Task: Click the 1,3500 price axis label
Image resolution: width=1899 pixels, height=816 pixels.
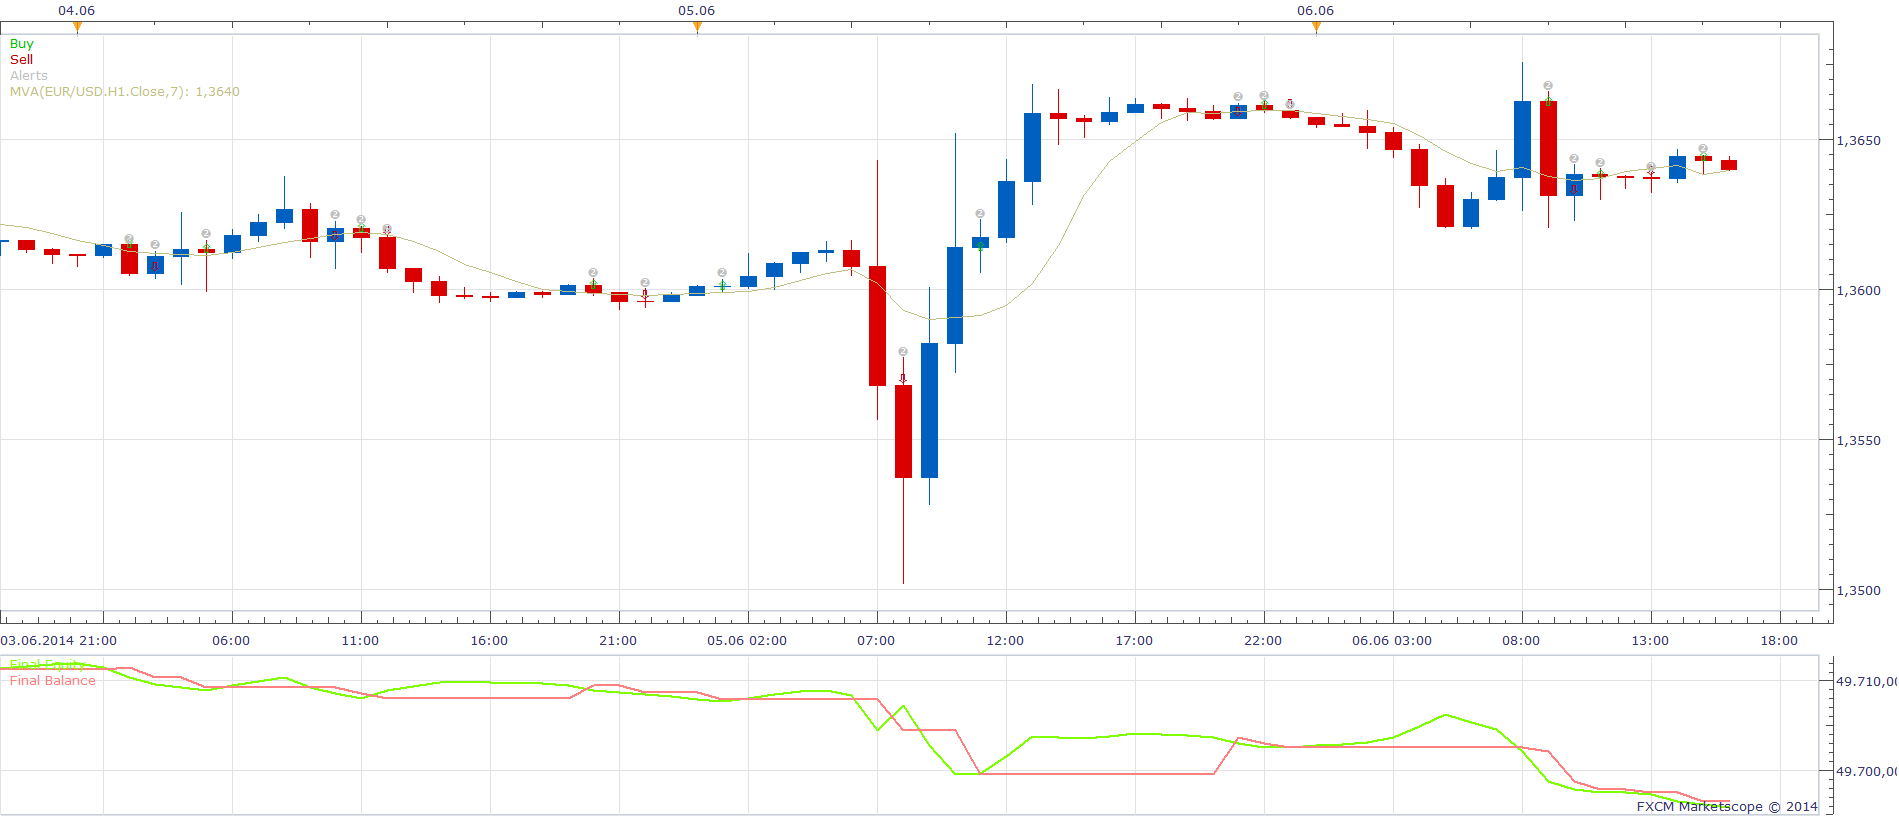Action: [1858, 591]
